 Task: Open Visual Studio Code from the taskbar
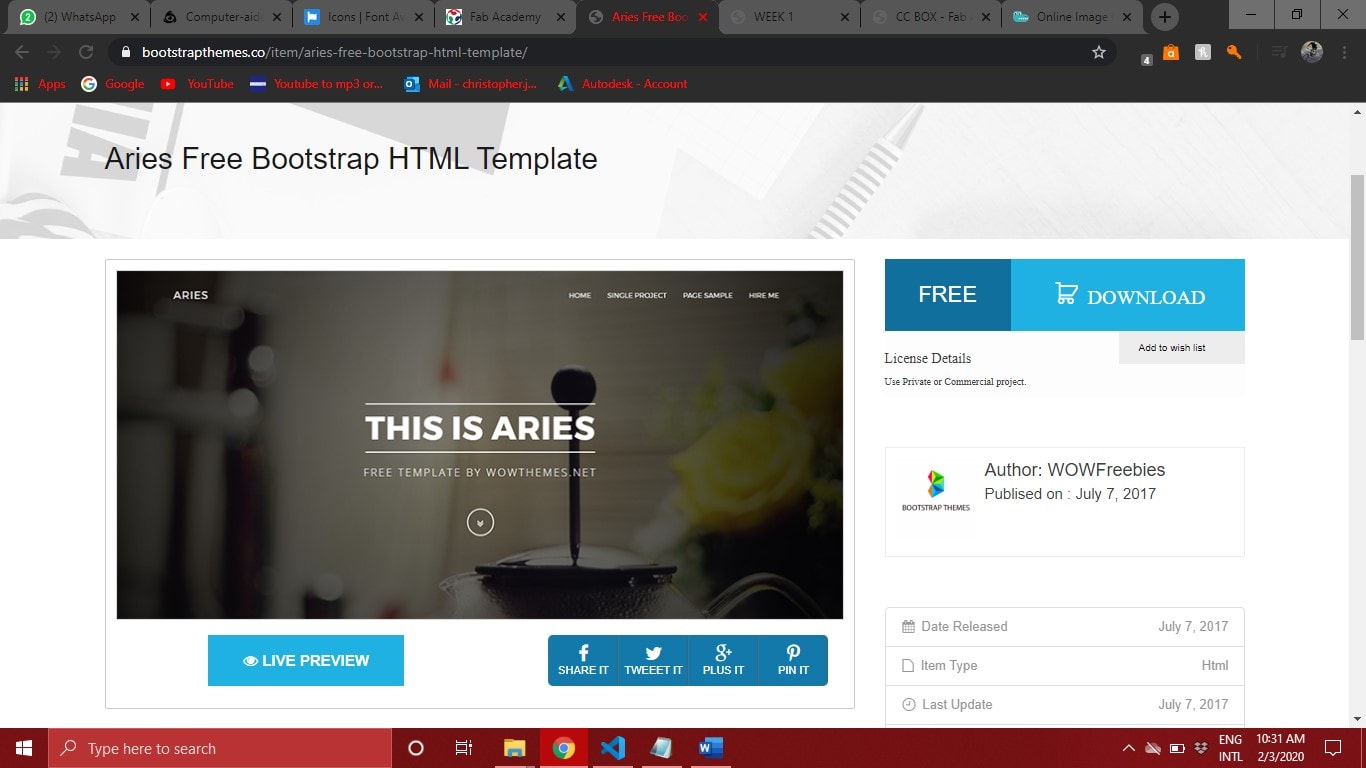click(613, 748)
